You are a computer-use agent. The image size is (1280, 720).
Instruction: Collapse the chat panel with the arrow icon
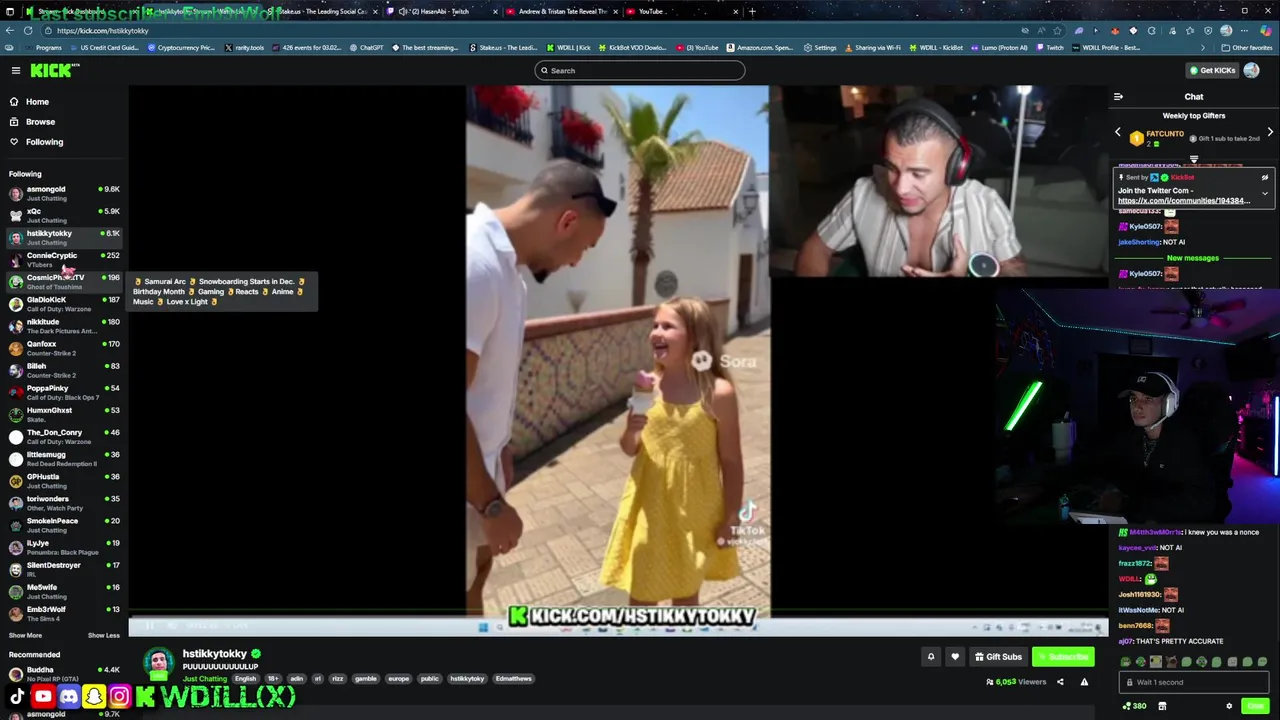[1118, 97]
